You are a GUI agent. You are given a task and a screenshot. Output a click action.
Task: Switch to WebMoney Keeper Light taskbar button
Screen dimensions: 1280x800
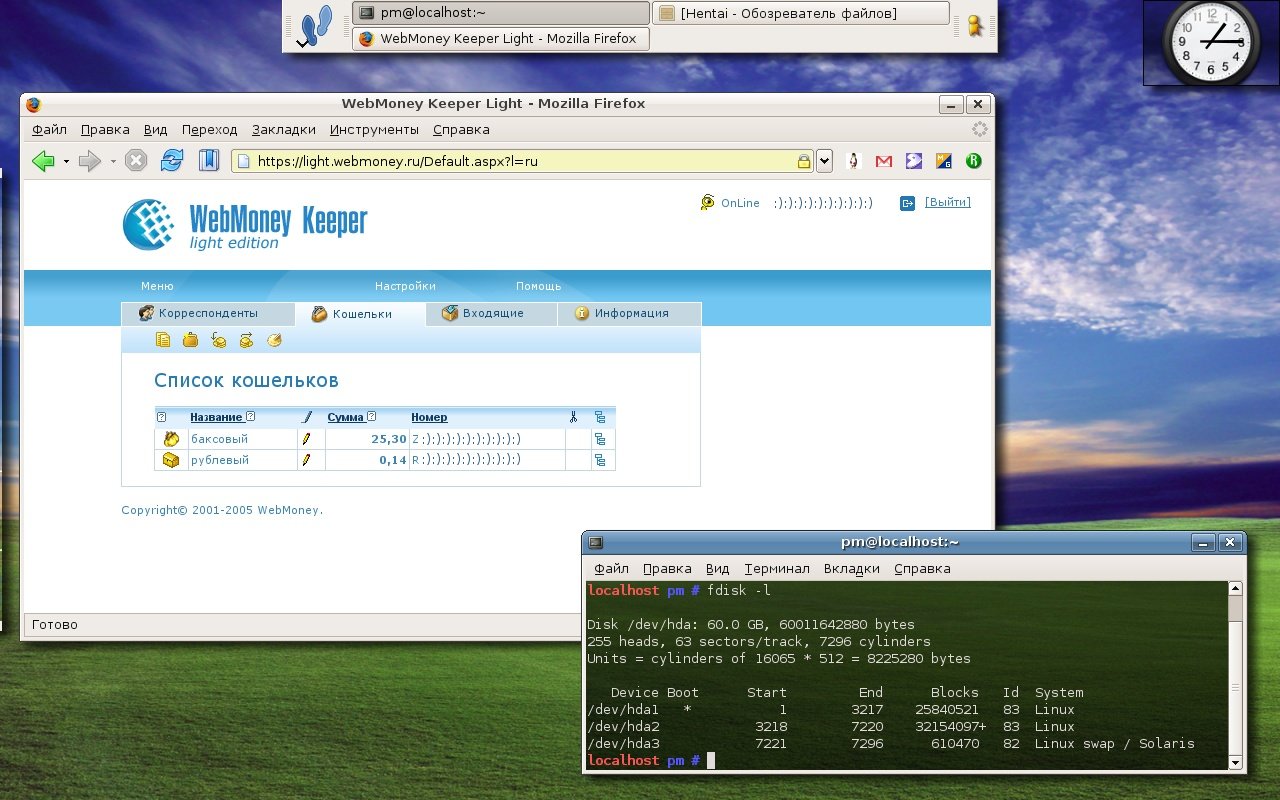pos(500,39)
